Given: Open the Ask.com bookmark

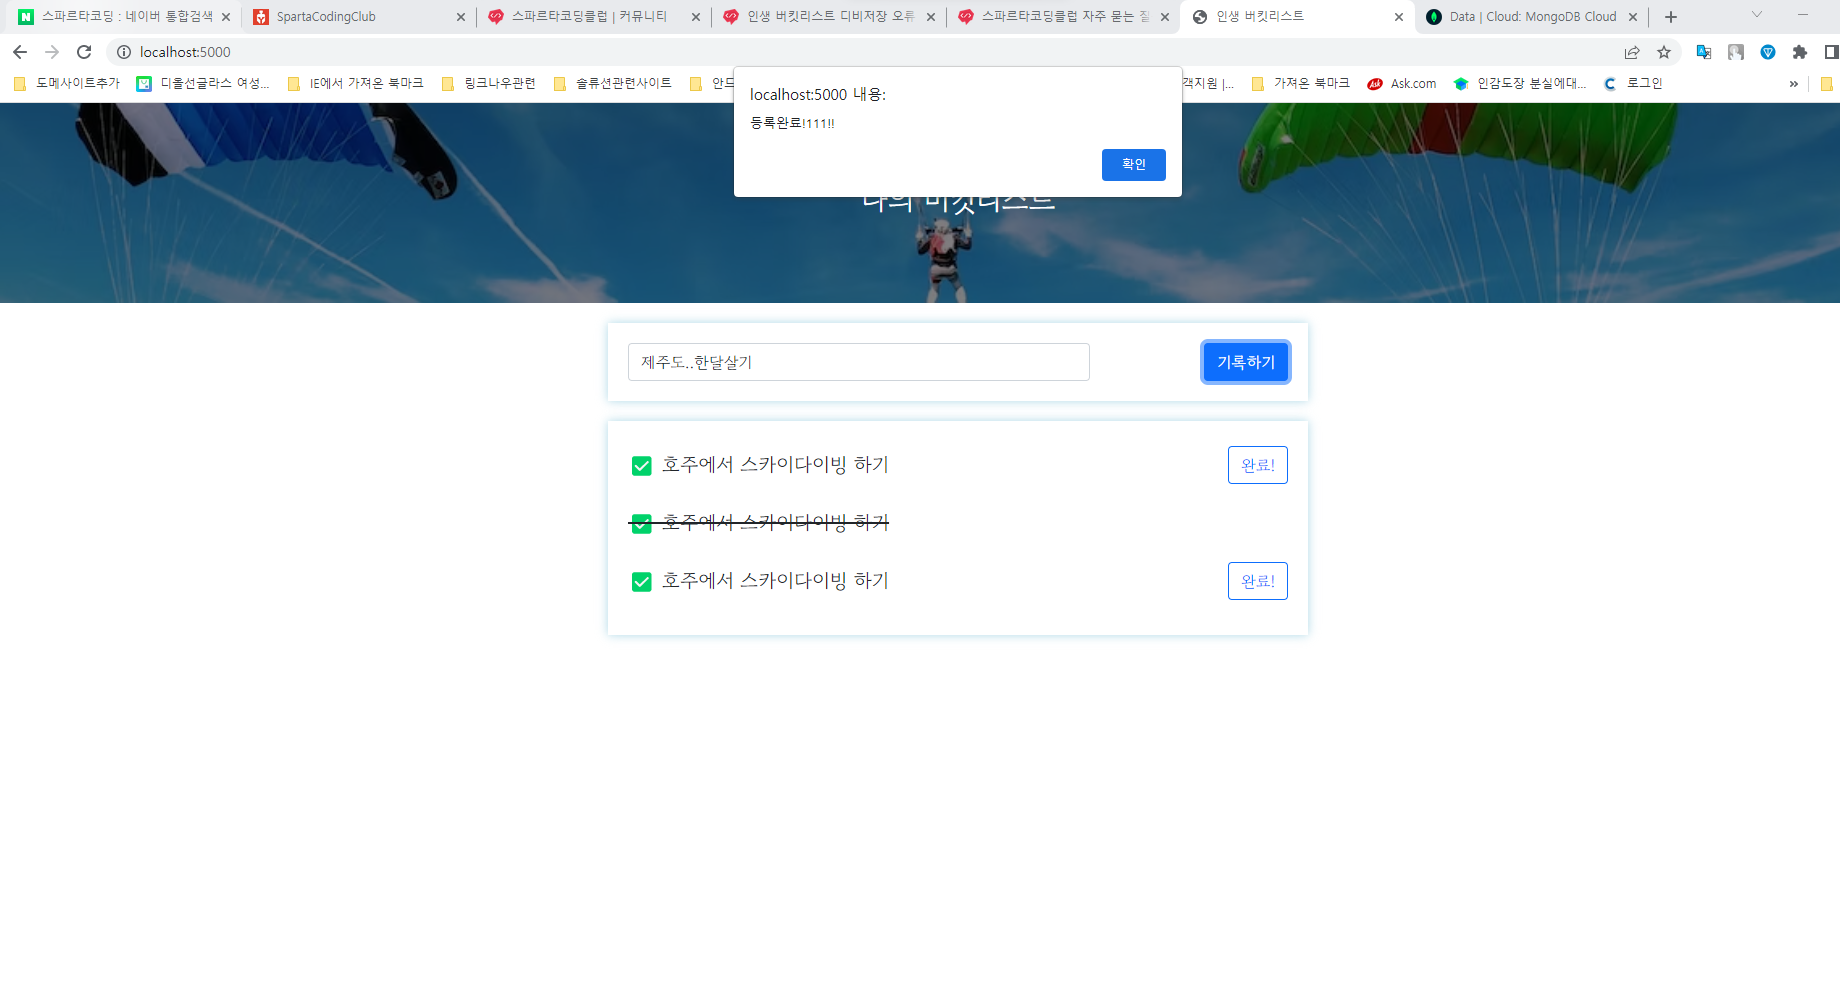Looking at the screenshot, I should [1402, 84].
